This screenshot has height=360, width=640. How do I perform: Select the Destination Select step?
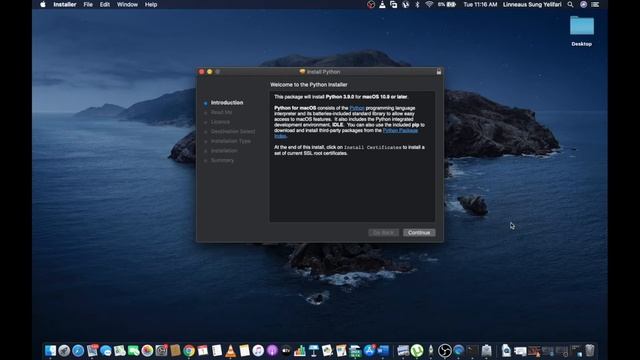click(x=233, y=131)
